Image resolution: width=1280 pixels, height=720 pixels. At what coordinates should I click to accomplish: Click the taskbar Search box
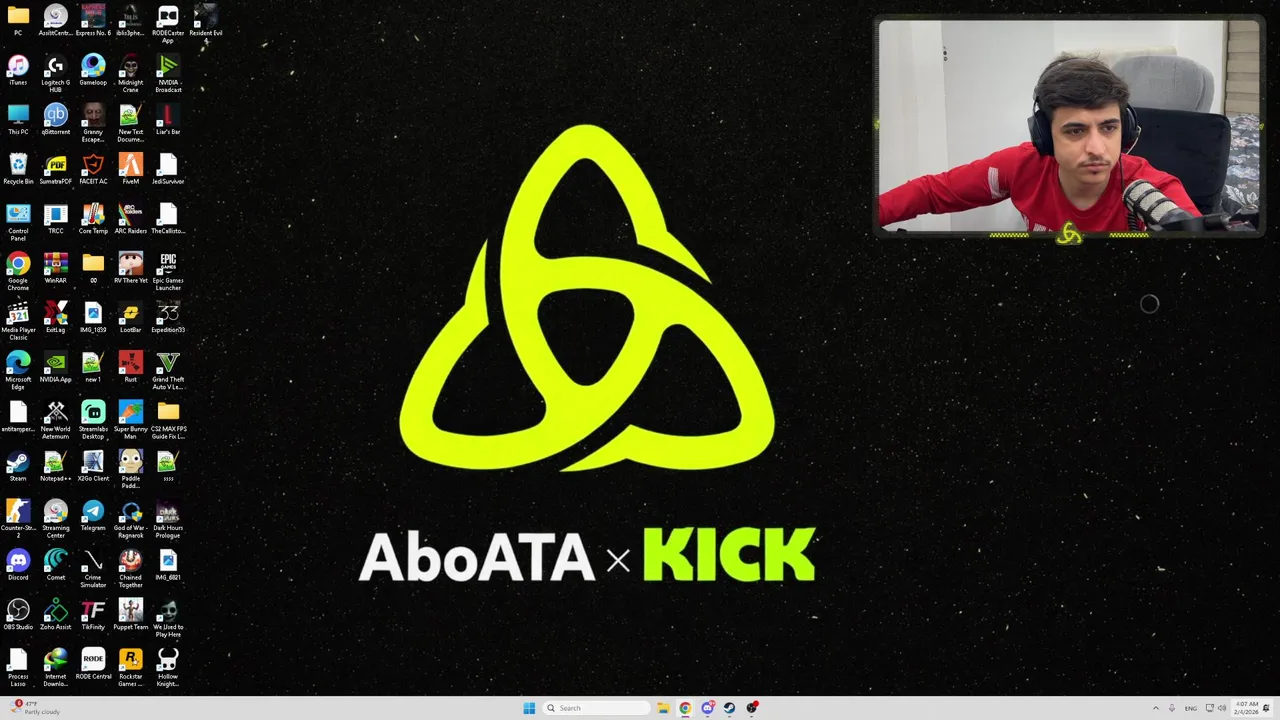pos(596,708)
